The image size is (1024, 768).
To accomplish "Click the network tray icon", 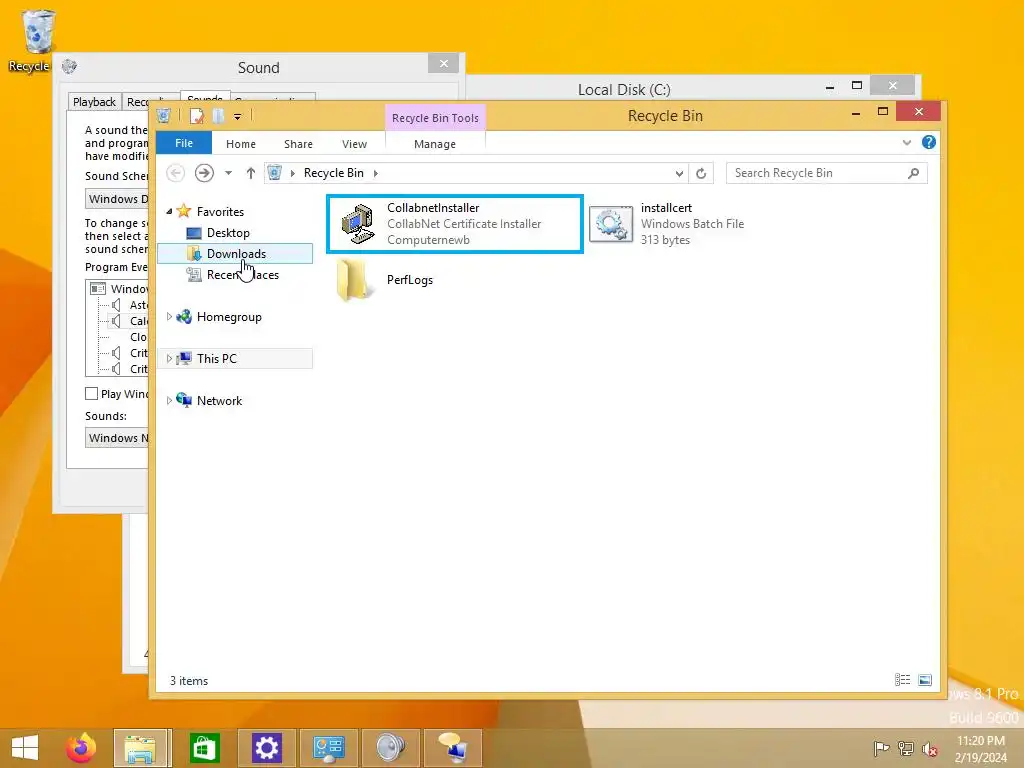I will (x=905, y=748).
